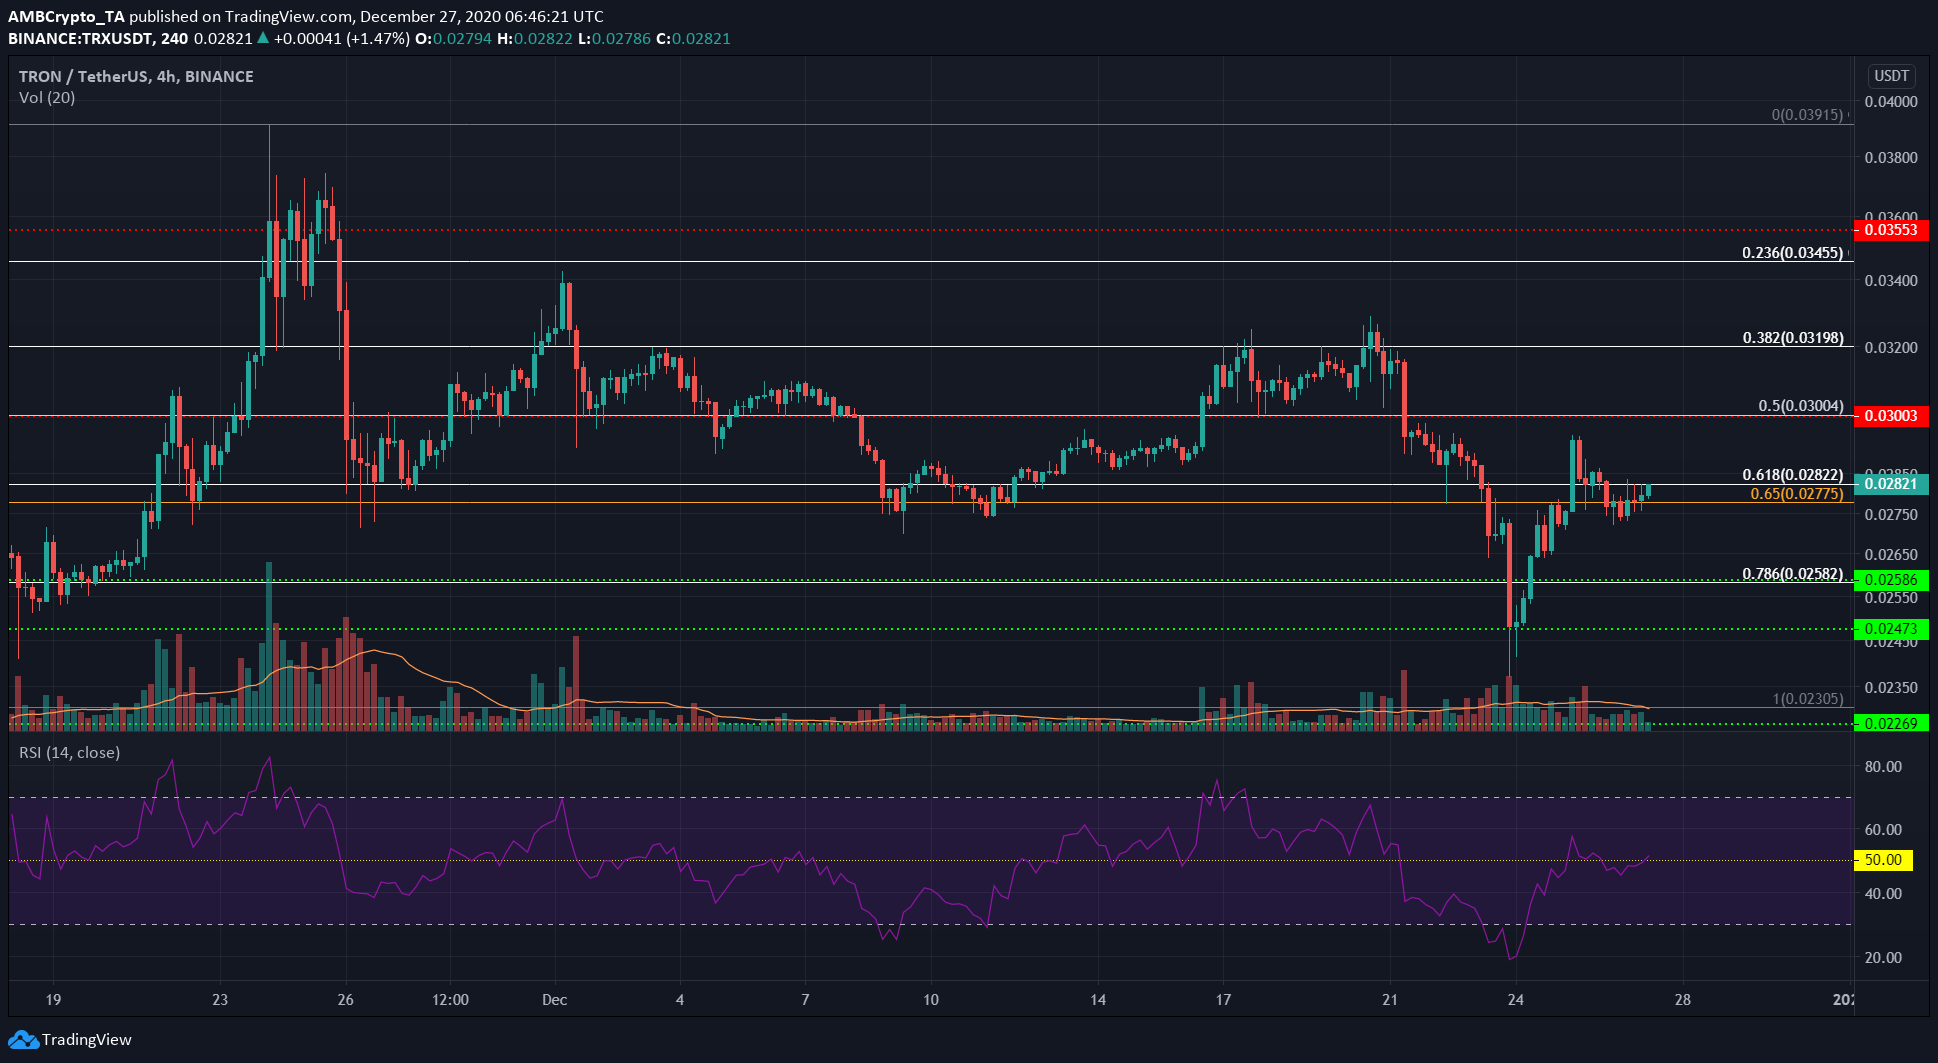This screenshot has width=1938, height=1063.
Task: Click the green 0.02586 price label
Action: [x=1890, y=580]
